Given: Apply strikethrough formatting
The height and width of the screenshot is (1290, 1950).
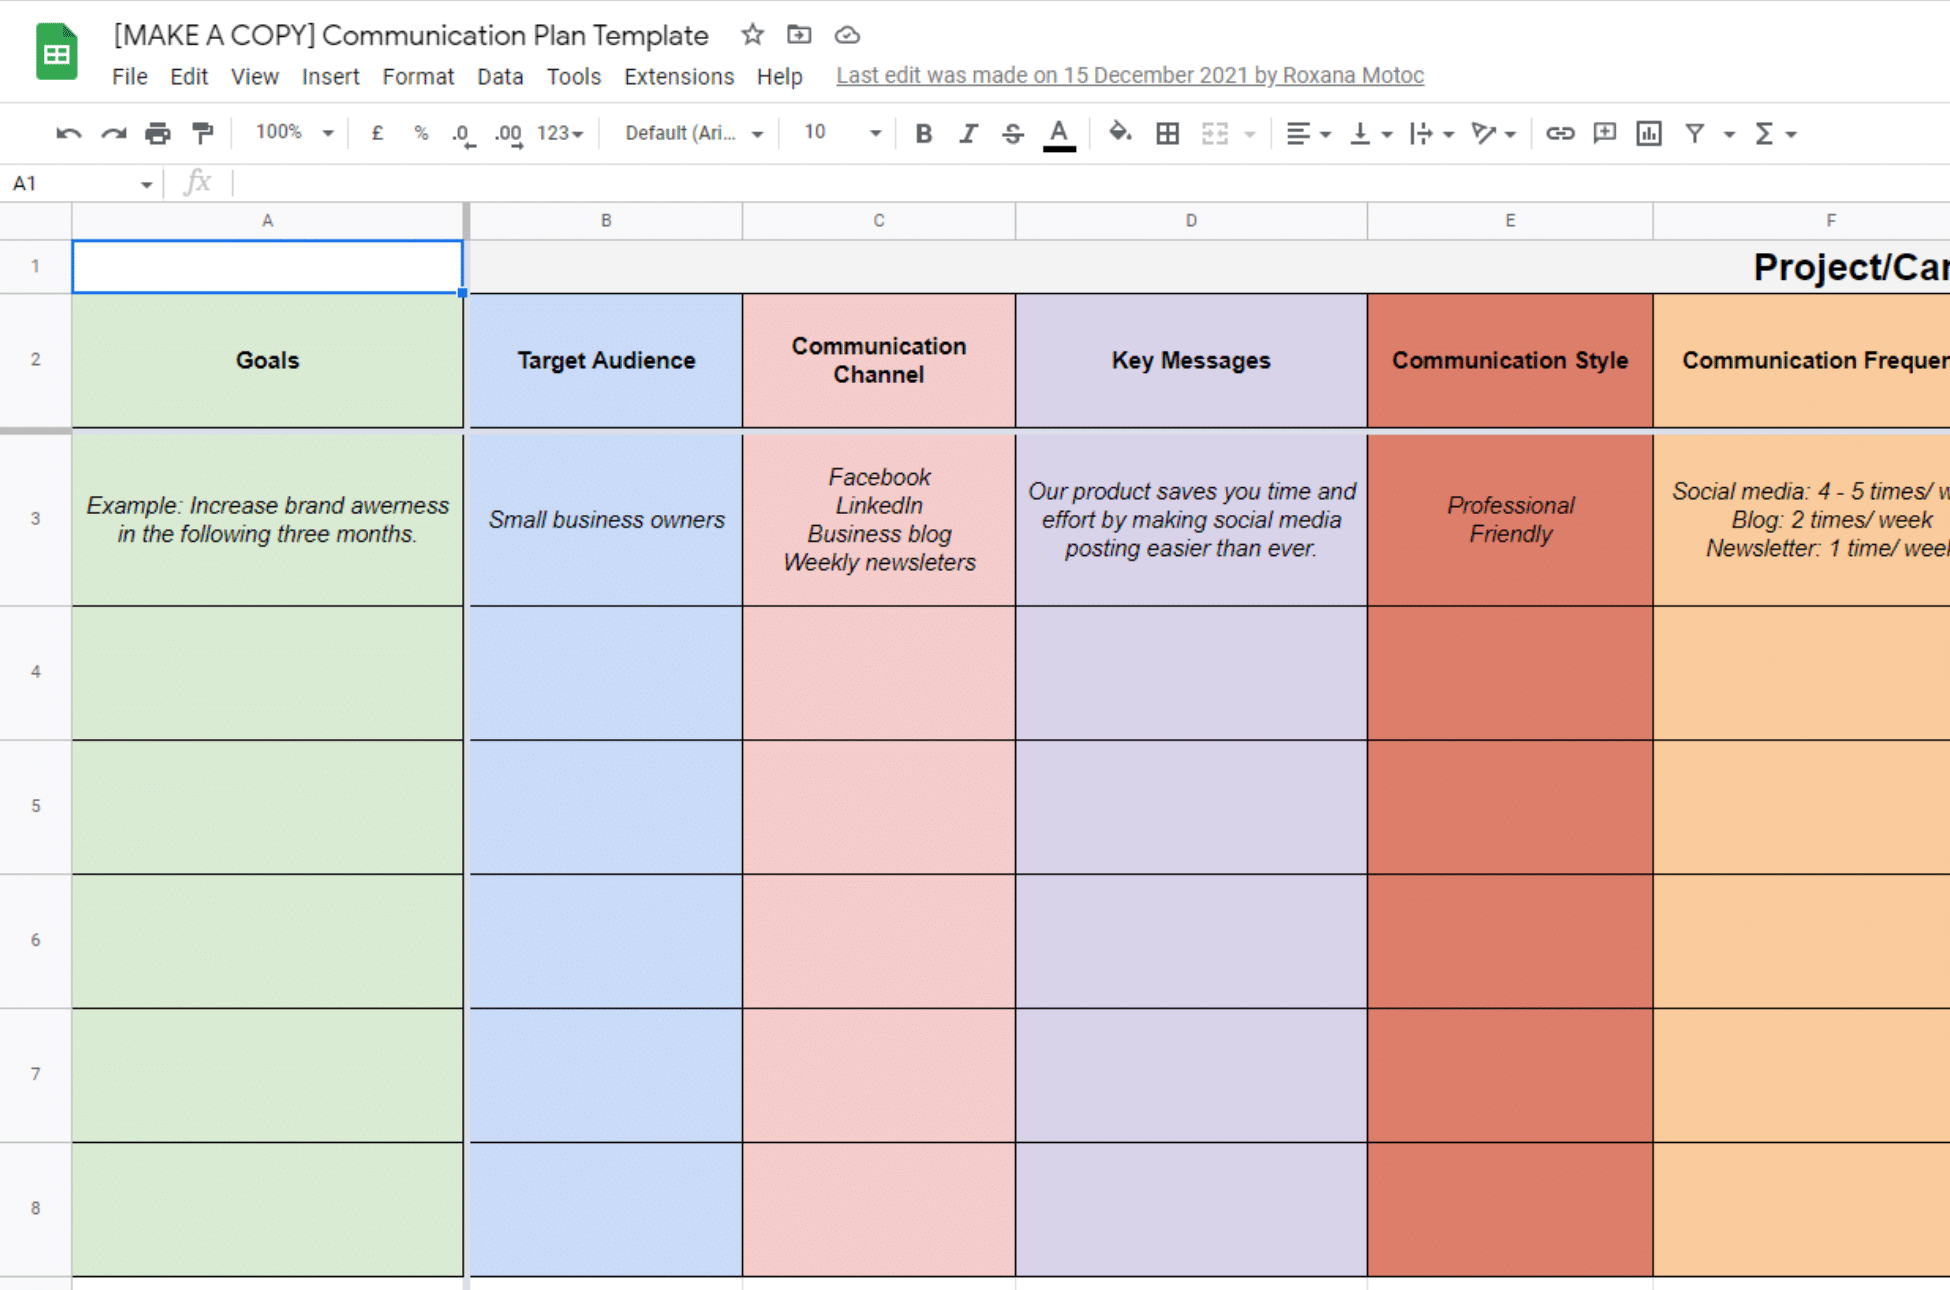Looking at the screenshot, I should coord(1013,132).
